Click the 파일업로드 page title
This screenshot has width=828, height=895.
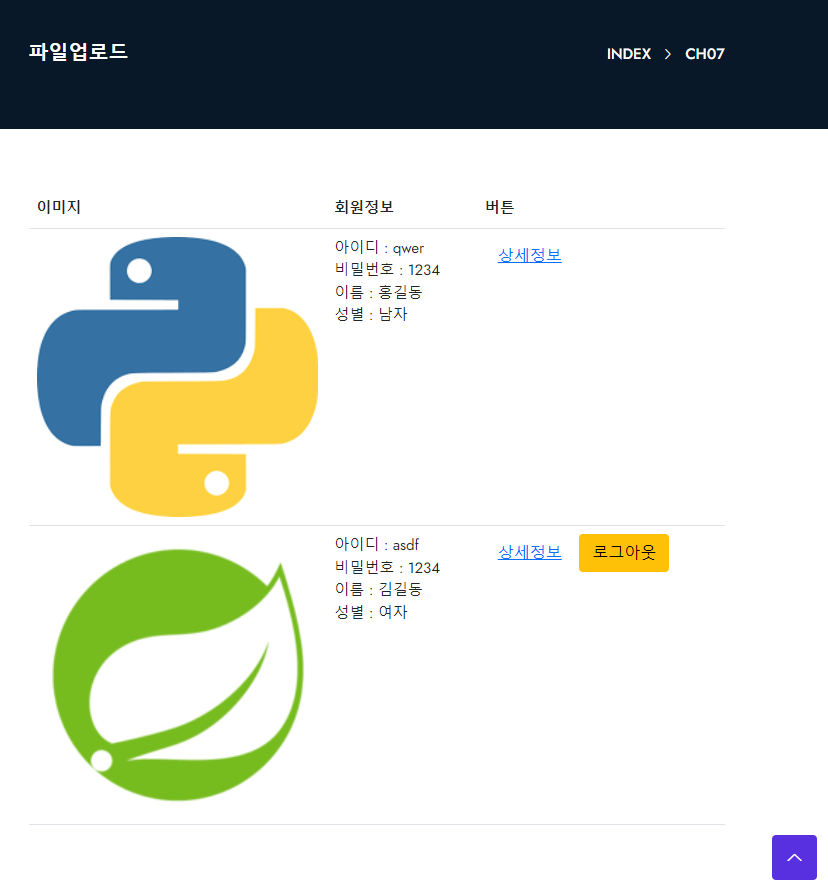(78, 51)
